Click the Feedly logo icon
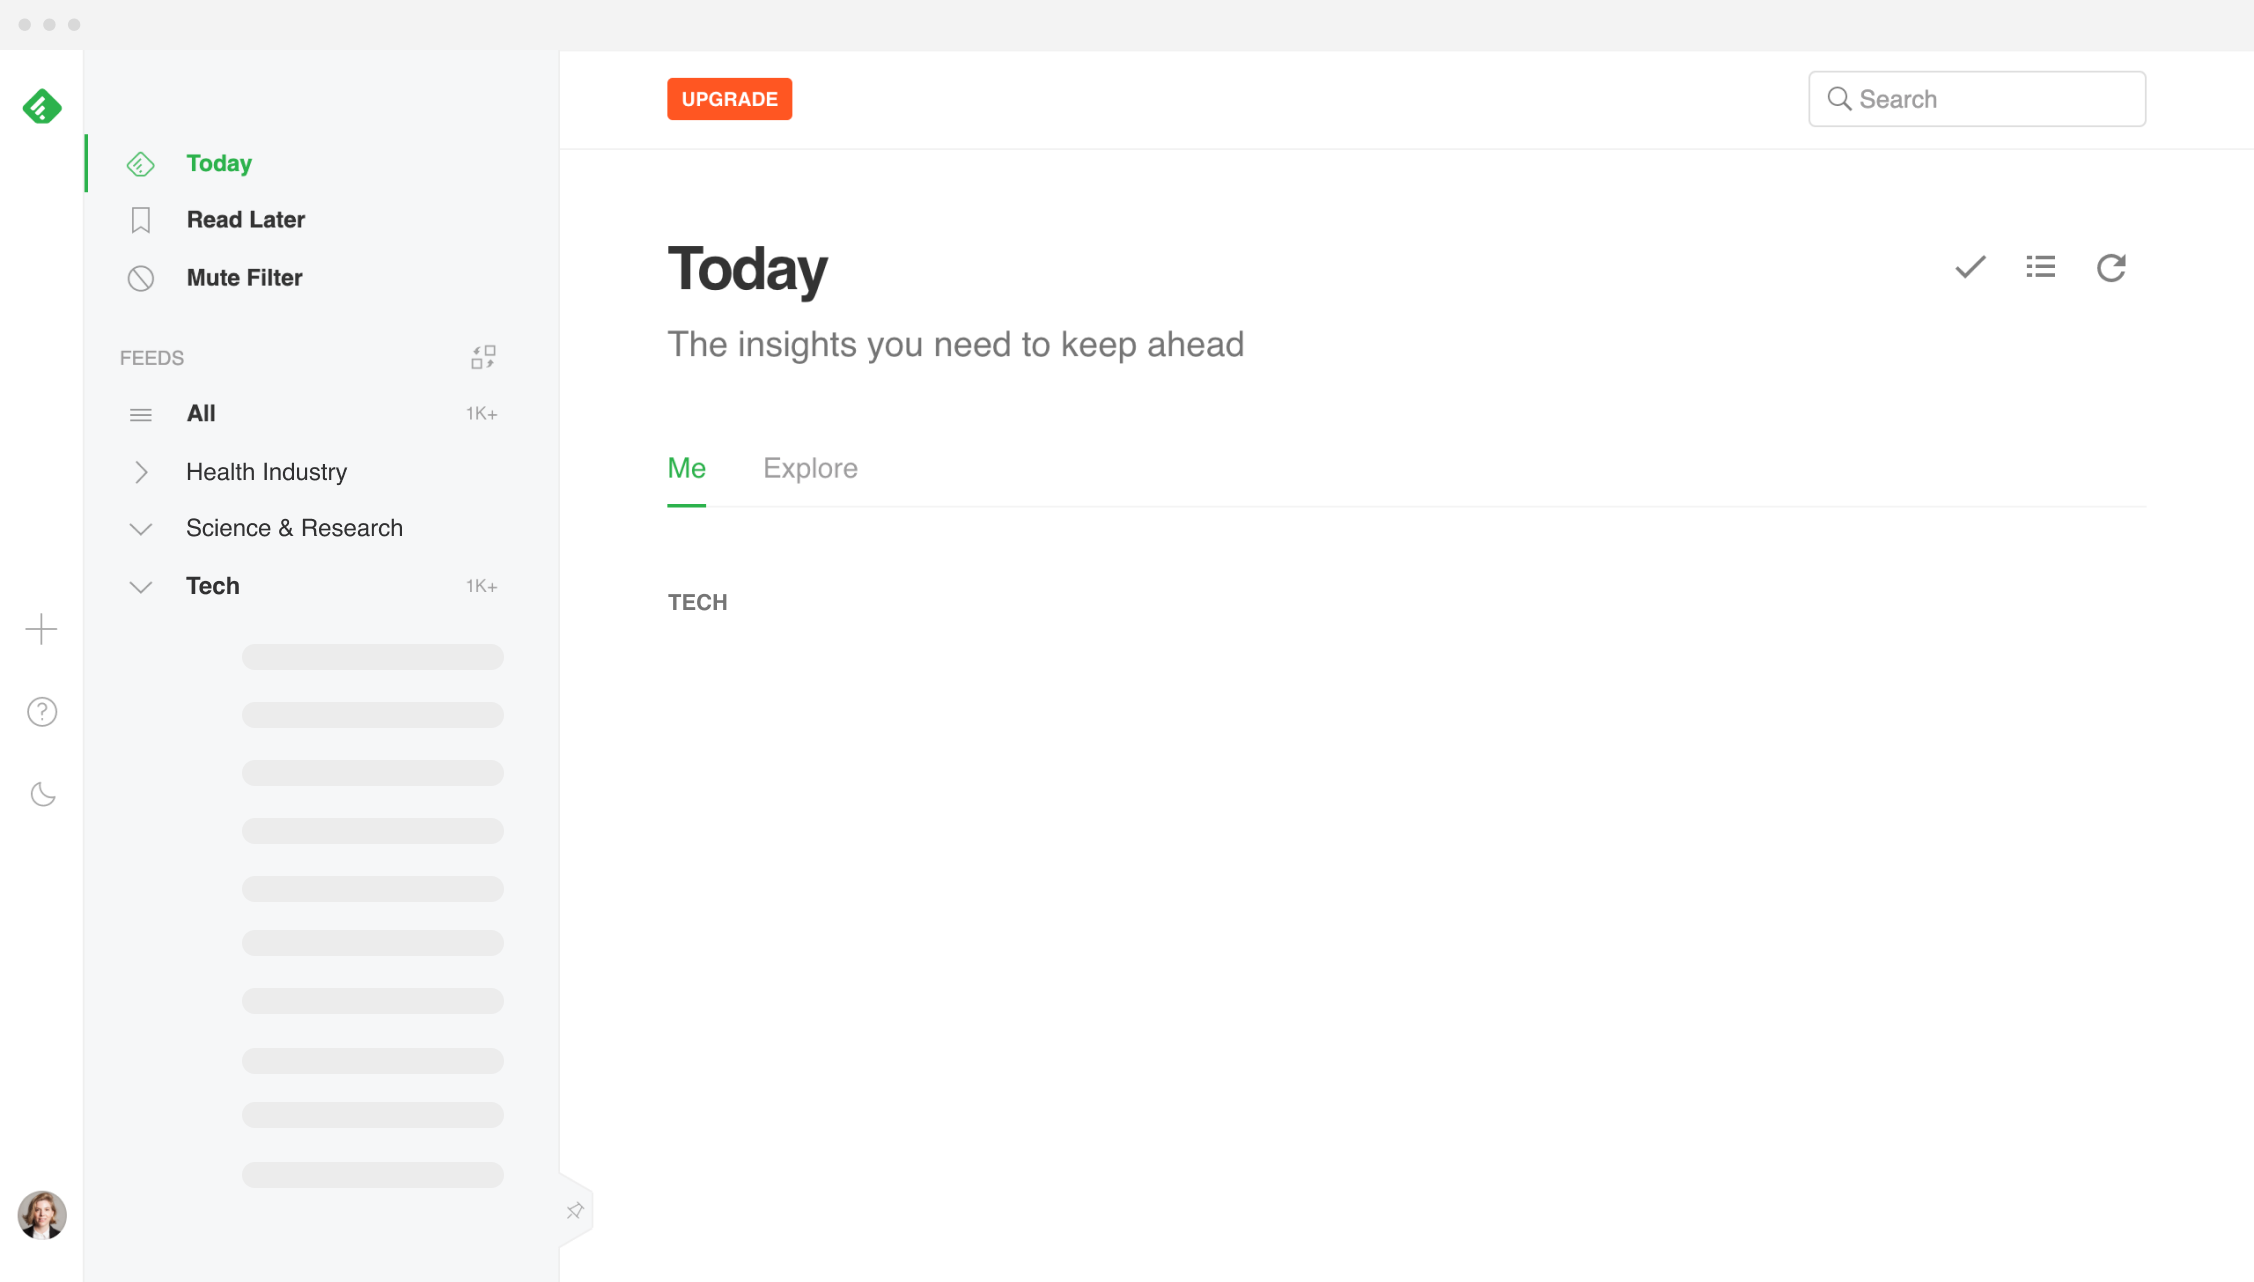The image size is (2254, 1282). click(41, 106)
